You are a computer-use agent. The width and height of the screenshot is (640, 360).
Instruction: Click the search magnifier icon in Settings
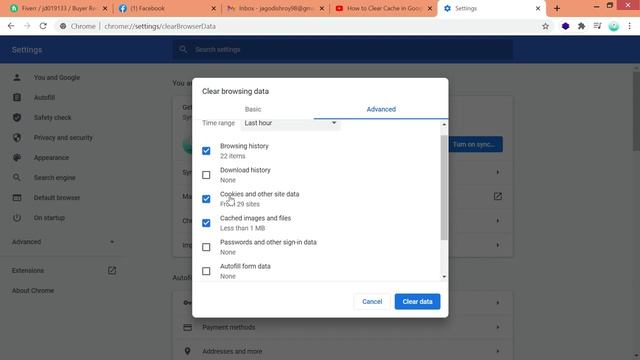click(183, 49)
